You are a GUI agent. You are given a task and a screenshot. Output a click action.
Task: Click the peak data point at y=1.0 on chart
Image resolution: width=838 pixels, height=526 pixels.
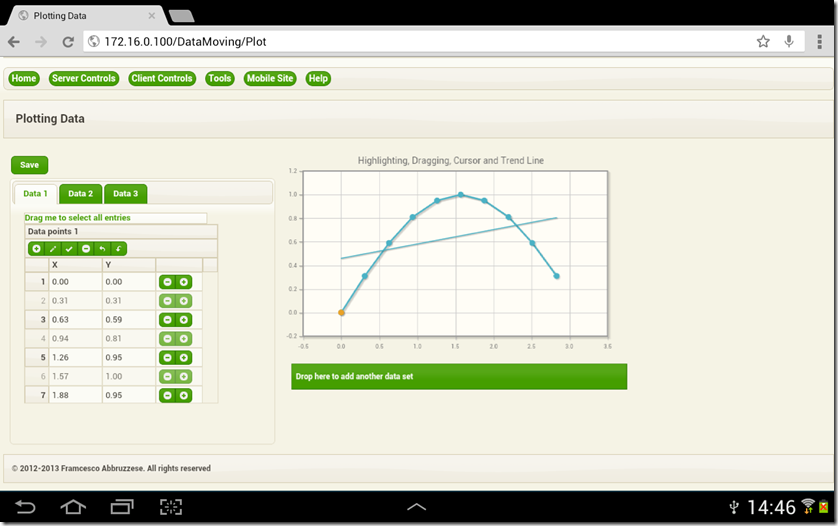461,195
